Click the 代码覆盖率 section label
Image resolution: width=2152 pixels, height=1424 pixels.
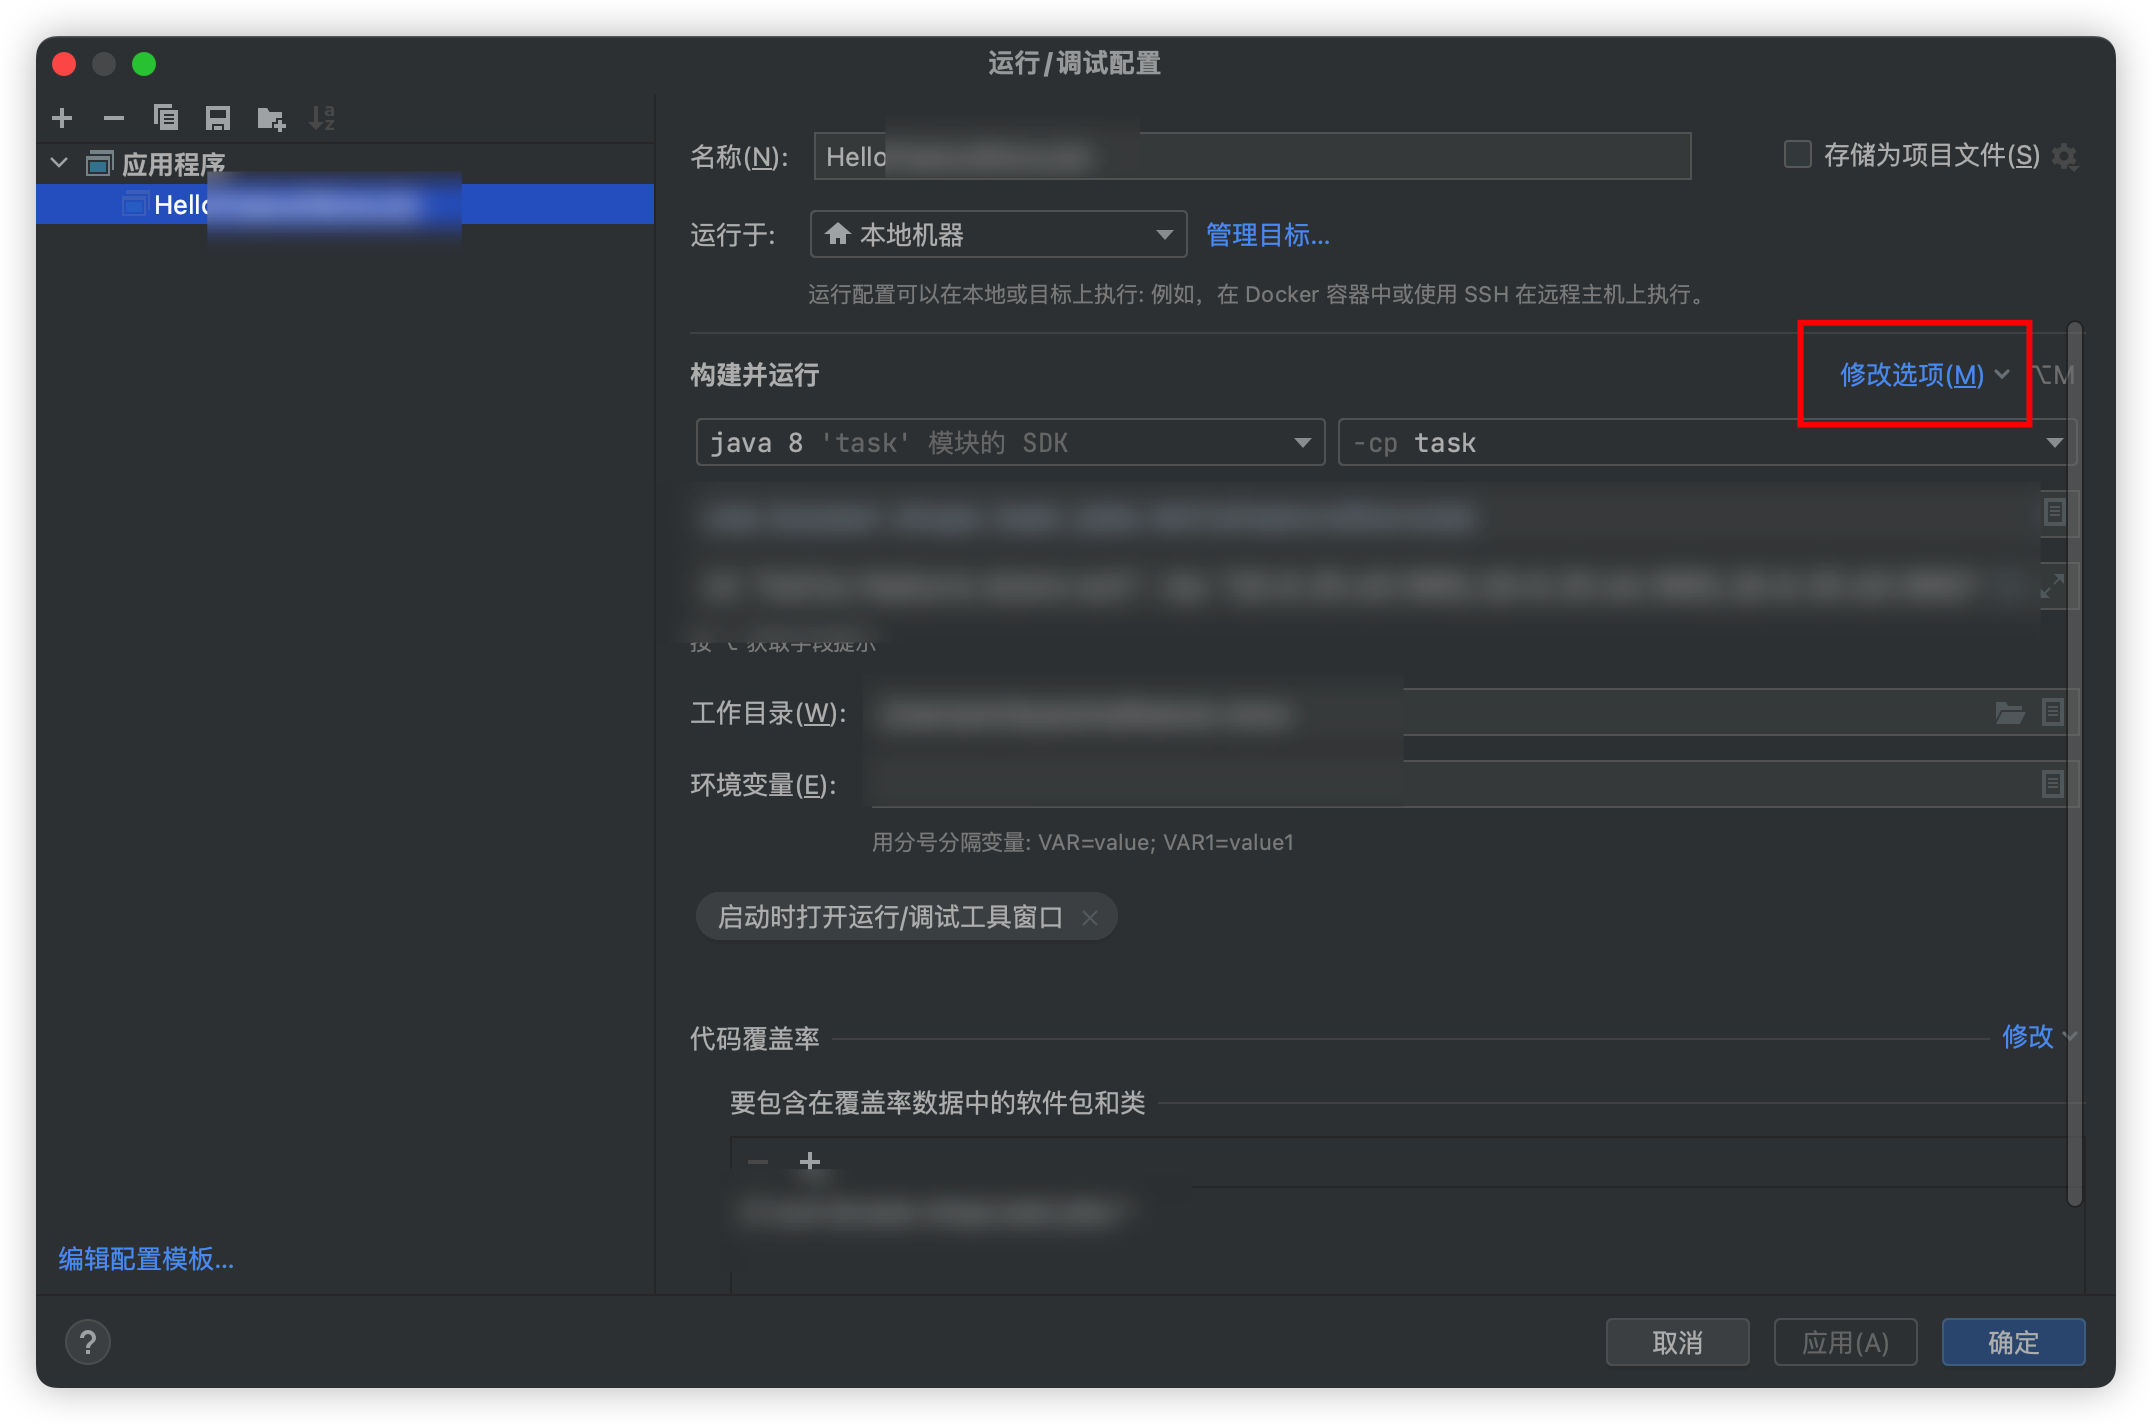click(x=755, y=1038)
